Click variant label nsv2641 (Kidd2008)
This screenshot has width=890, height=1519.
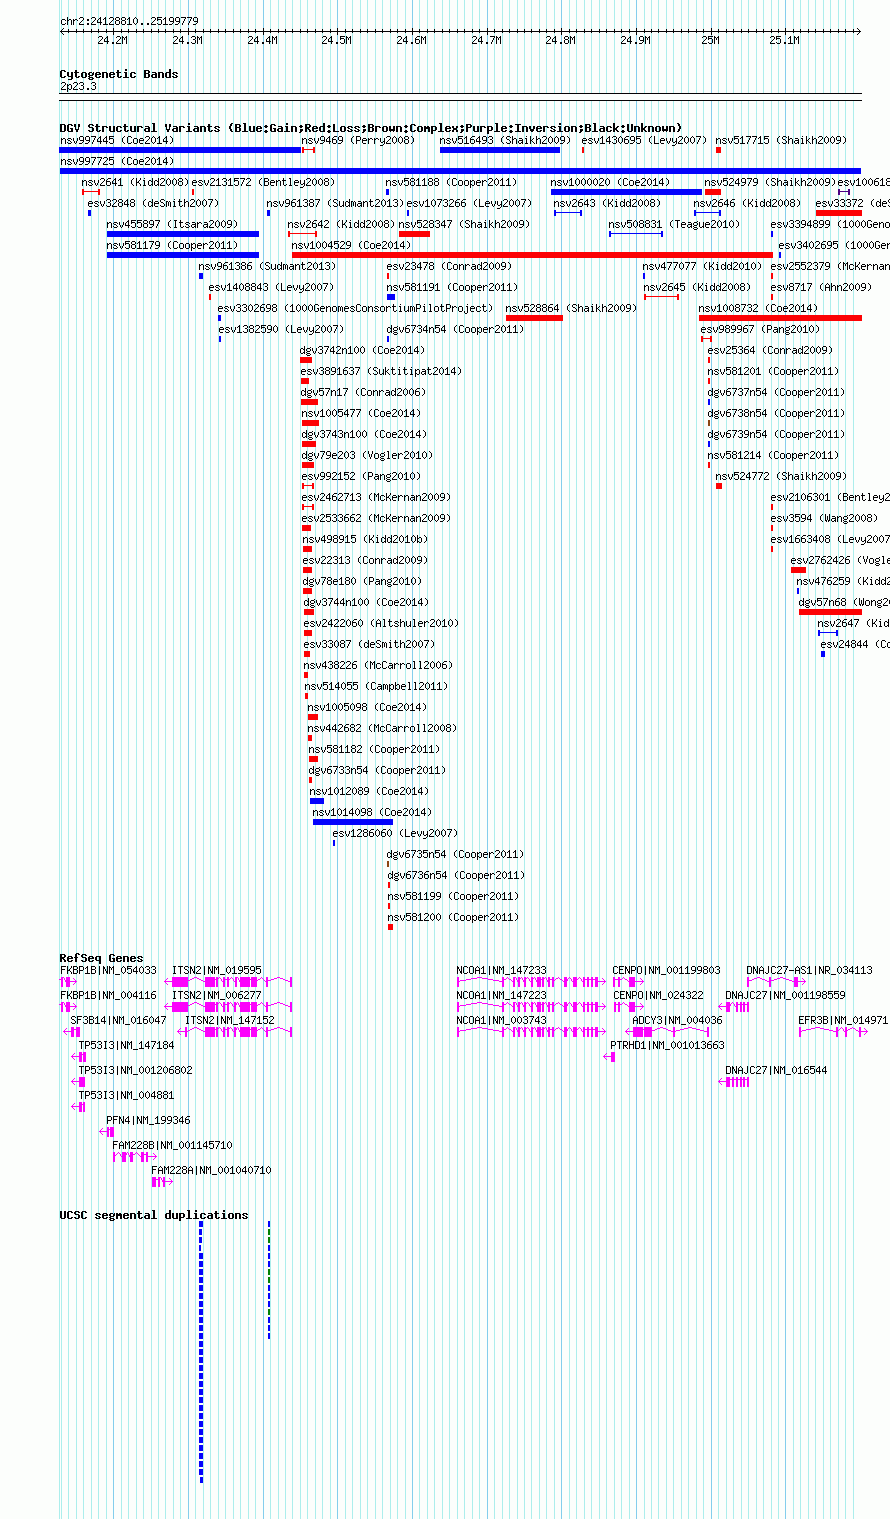coord(135,183)
